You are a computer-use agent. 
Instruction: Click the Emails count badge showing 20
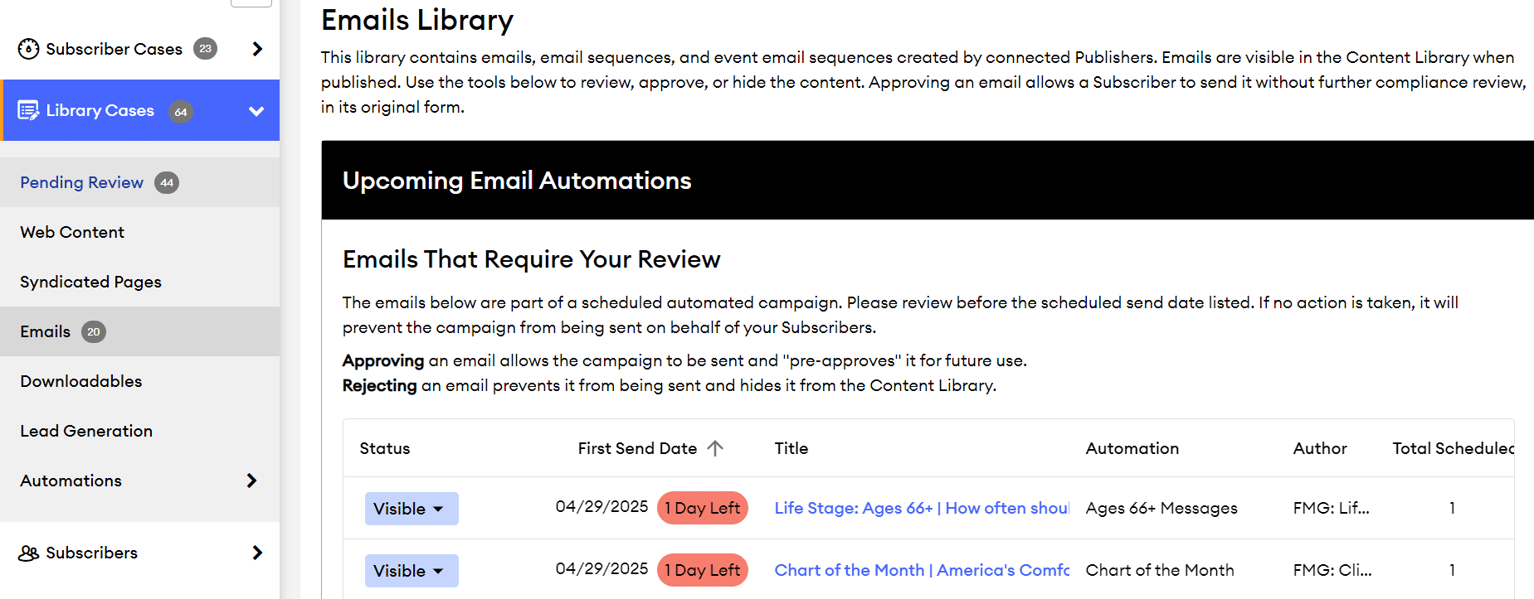(x=91, y=331)
